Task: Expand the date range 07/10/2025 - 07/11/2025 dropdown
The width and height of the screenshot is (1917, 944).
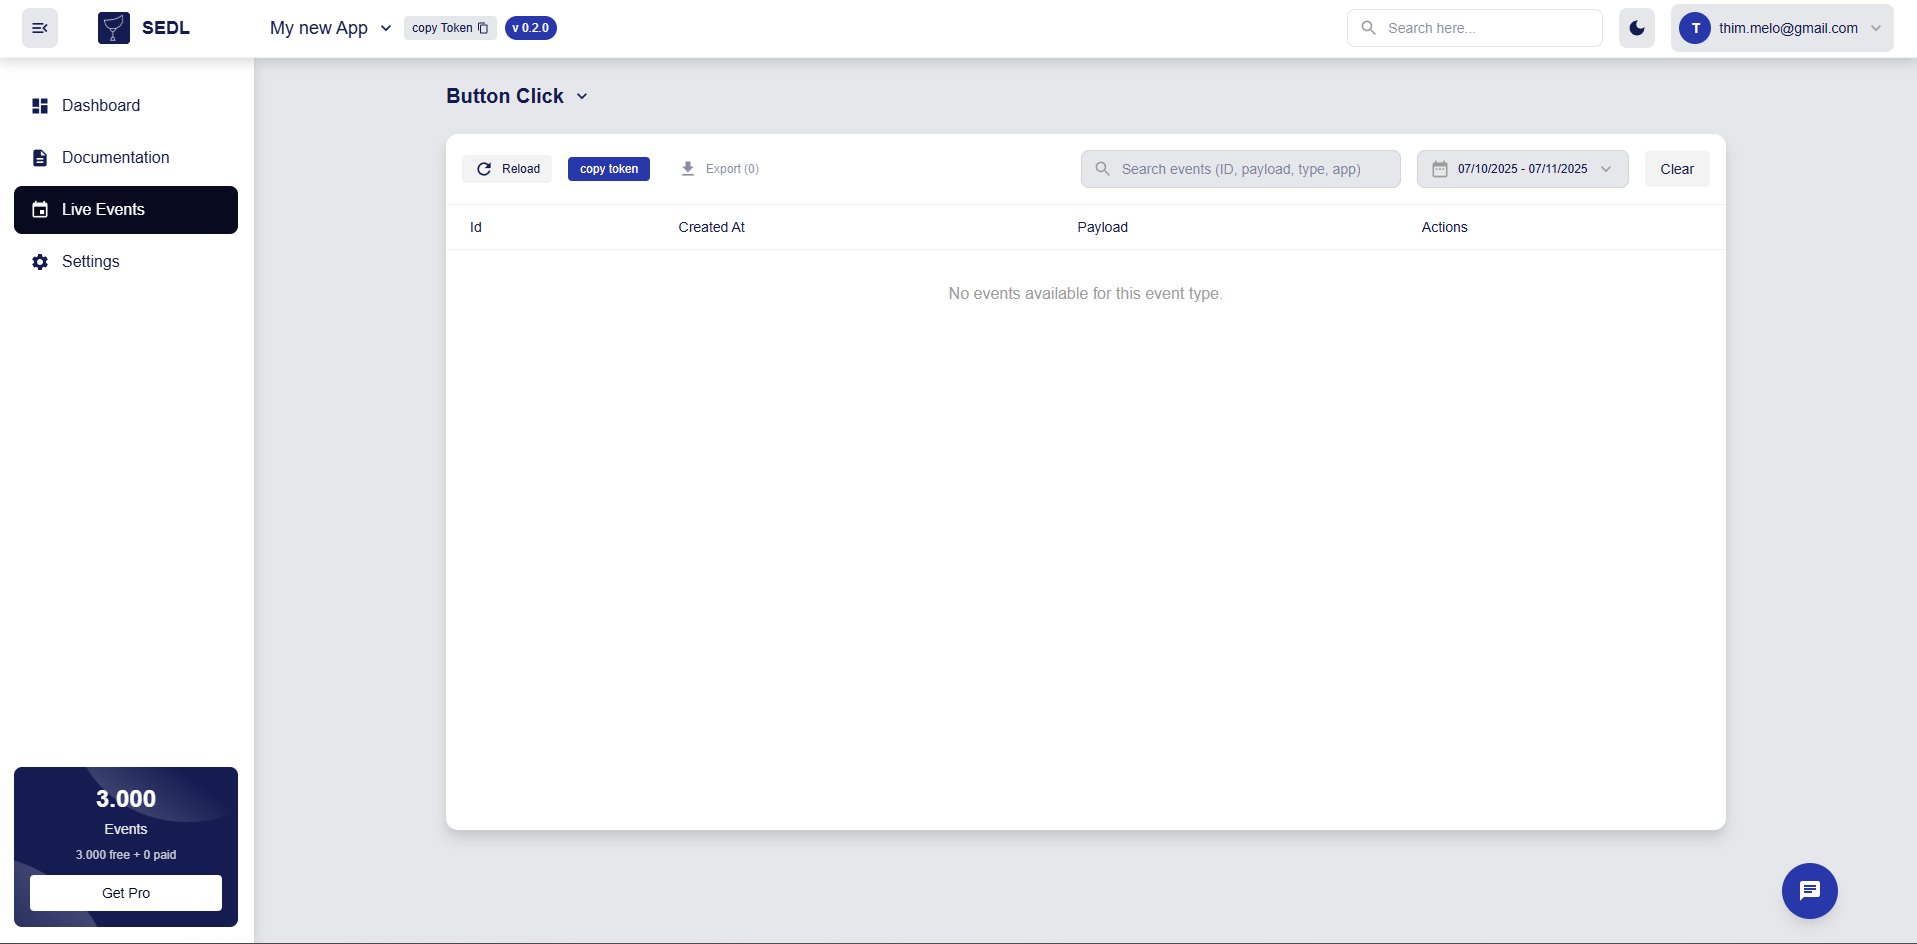Action: pos(1605,168)
